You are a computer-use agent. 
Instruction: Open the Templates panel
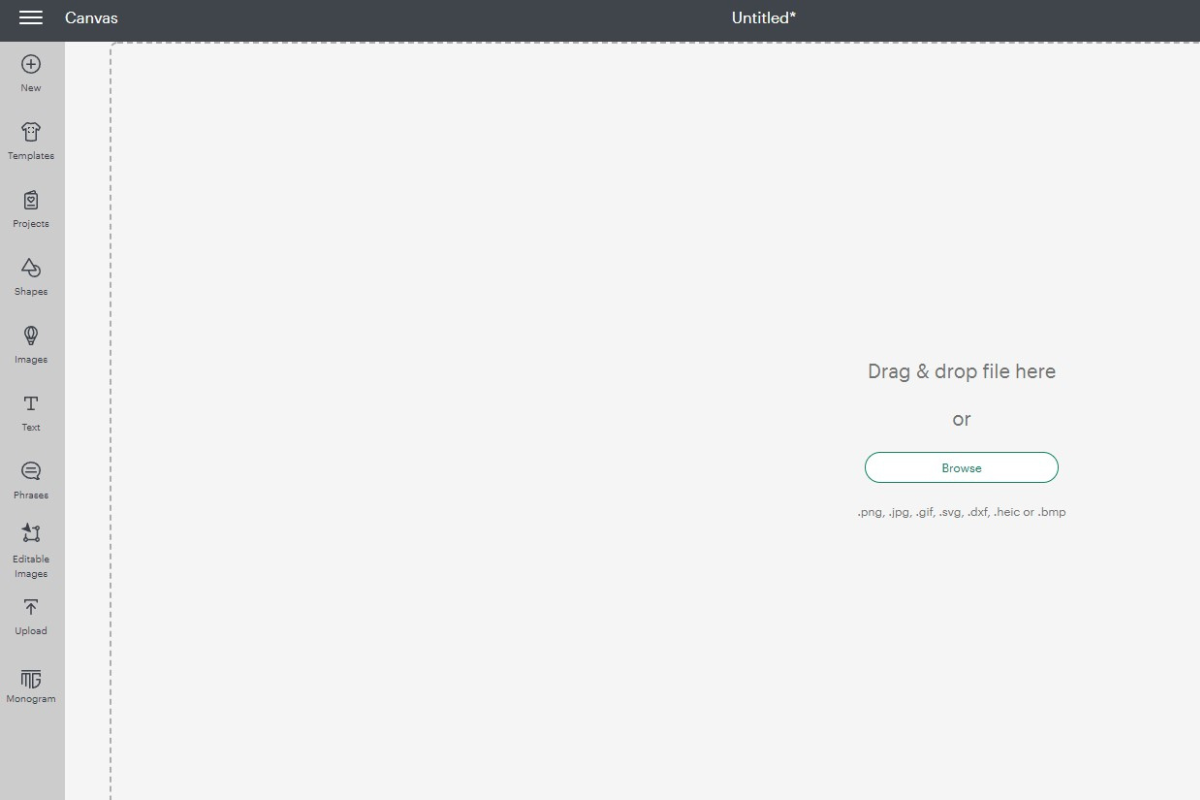(x=31, y=142)
